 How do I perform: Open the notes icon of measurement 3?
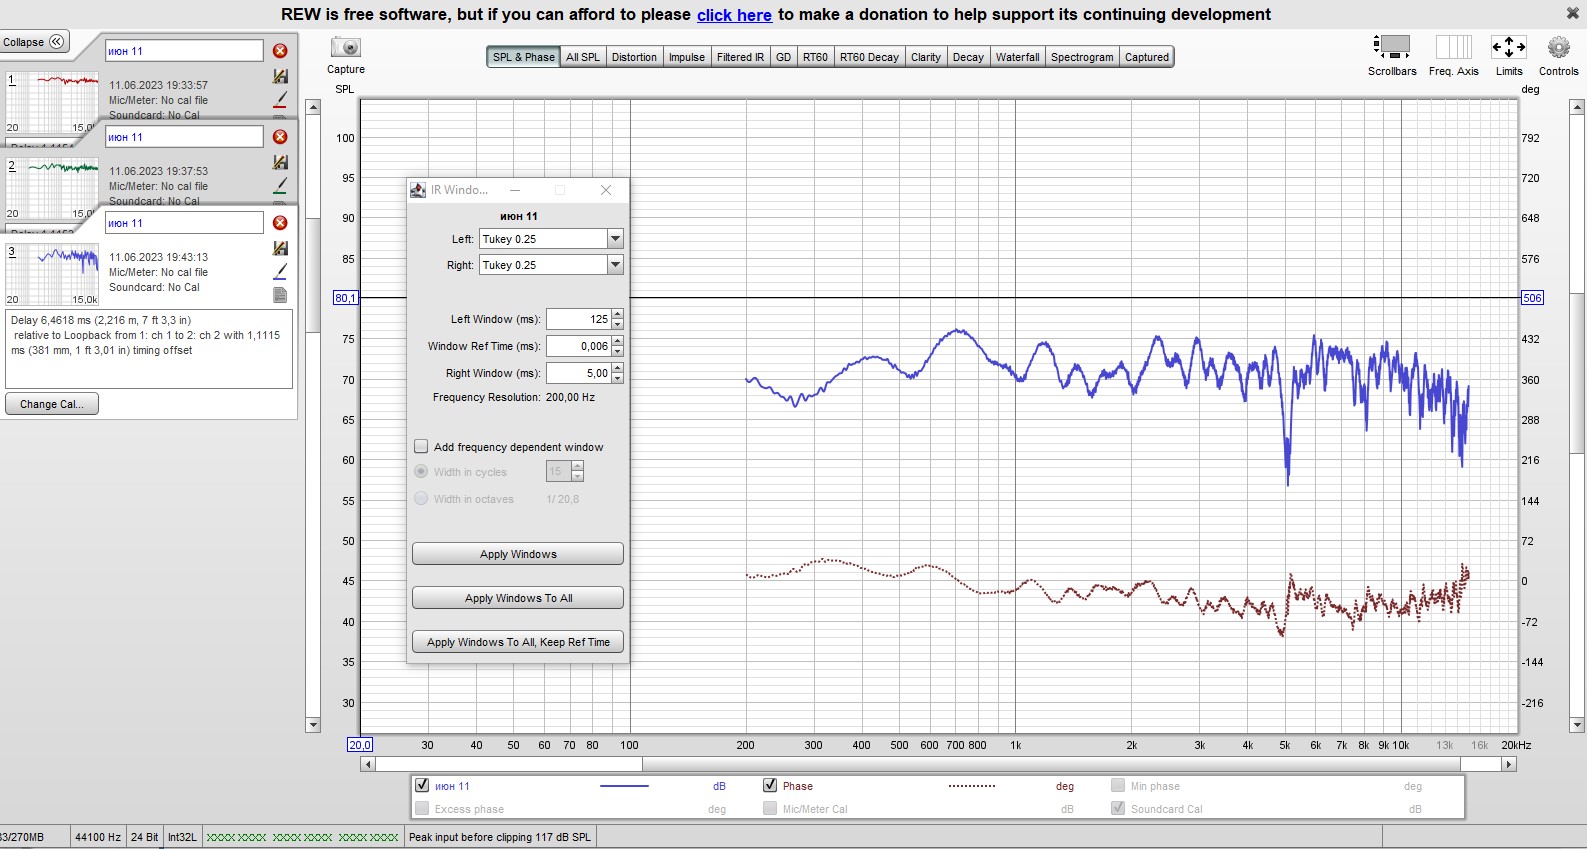[280, 295]
